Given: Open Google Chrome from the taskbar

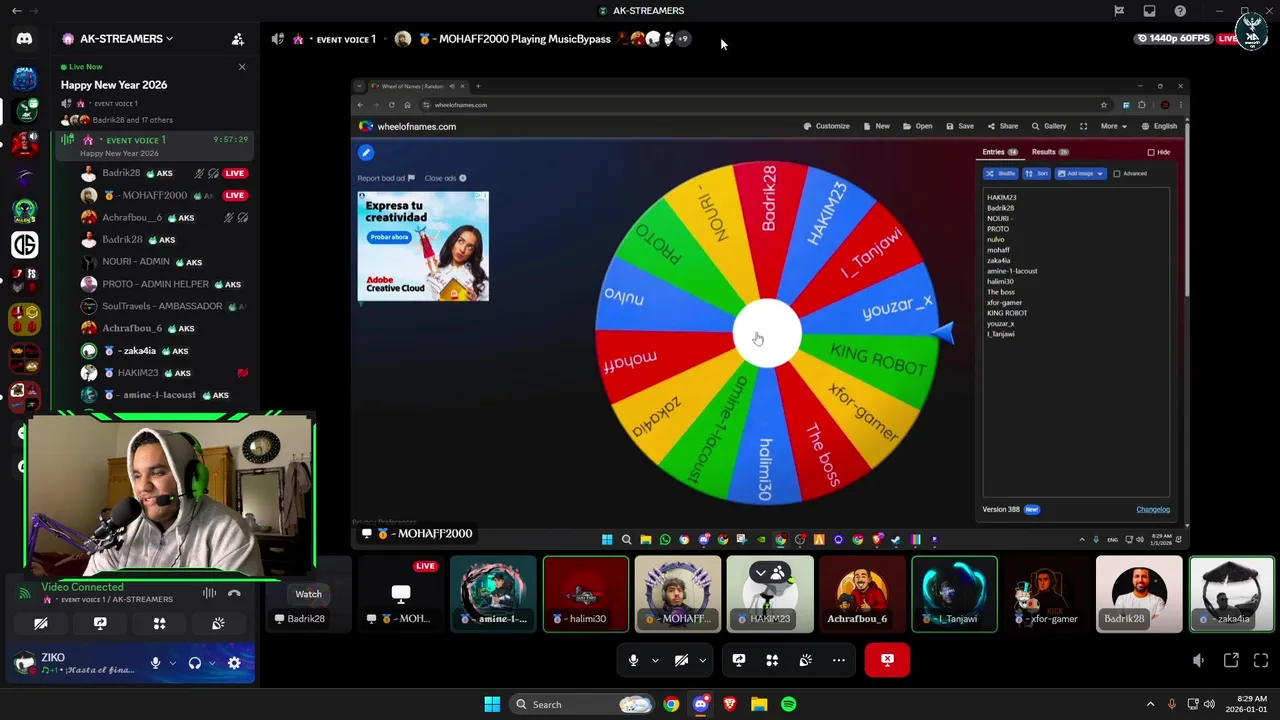Looking at the screenshot, I should point(671,704).
